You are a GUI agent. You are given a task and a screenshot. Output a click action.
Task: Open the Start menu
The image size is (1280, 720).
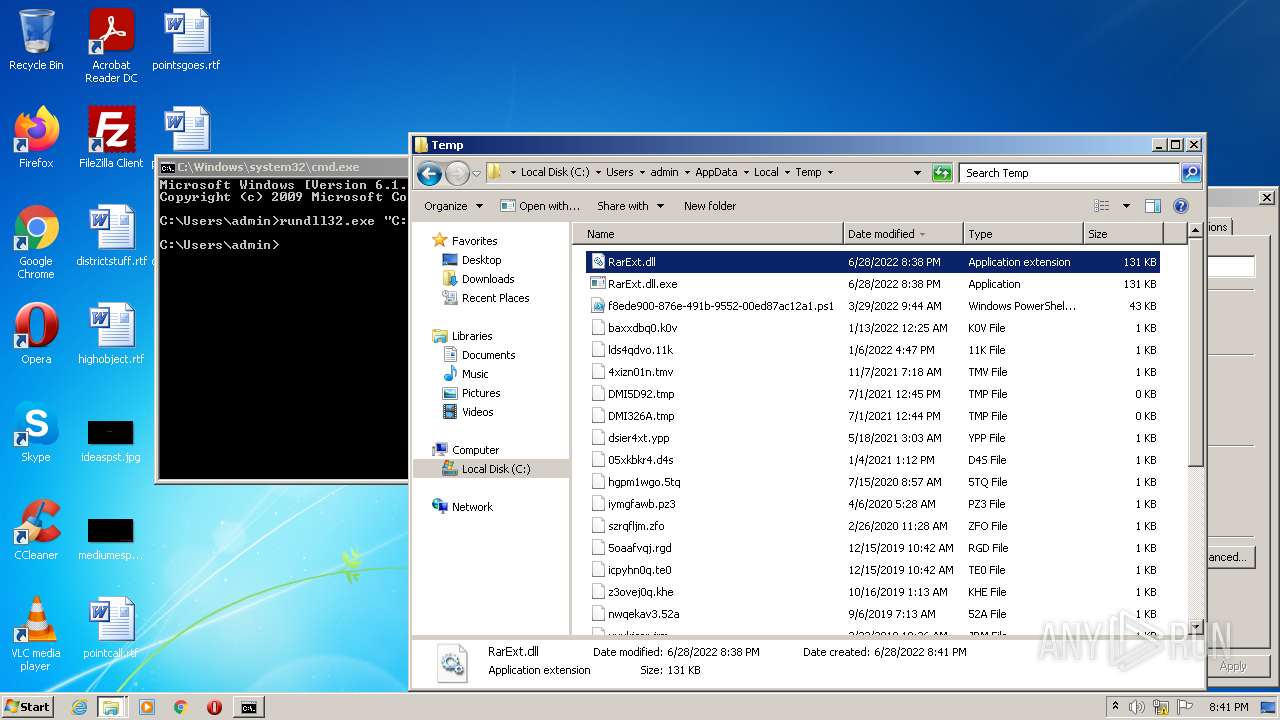coord(28,707)
